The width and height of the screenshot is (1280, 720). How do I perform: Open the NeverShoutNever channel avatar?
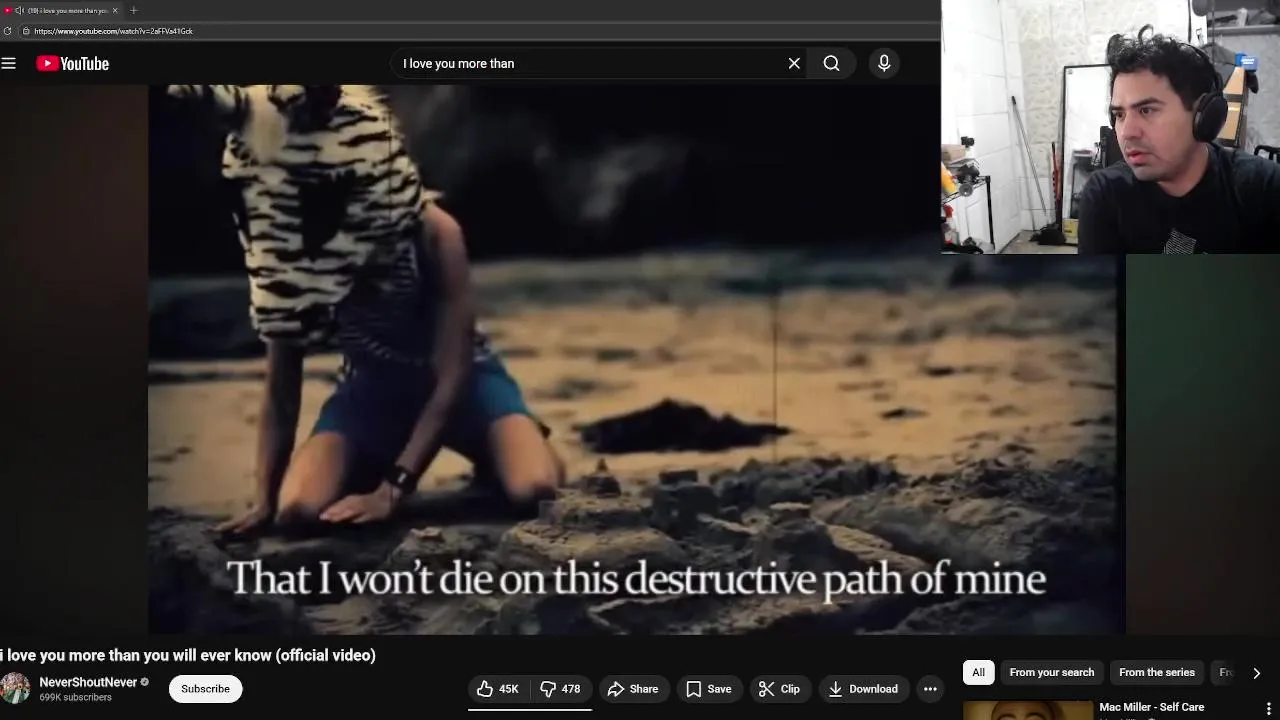15,688
